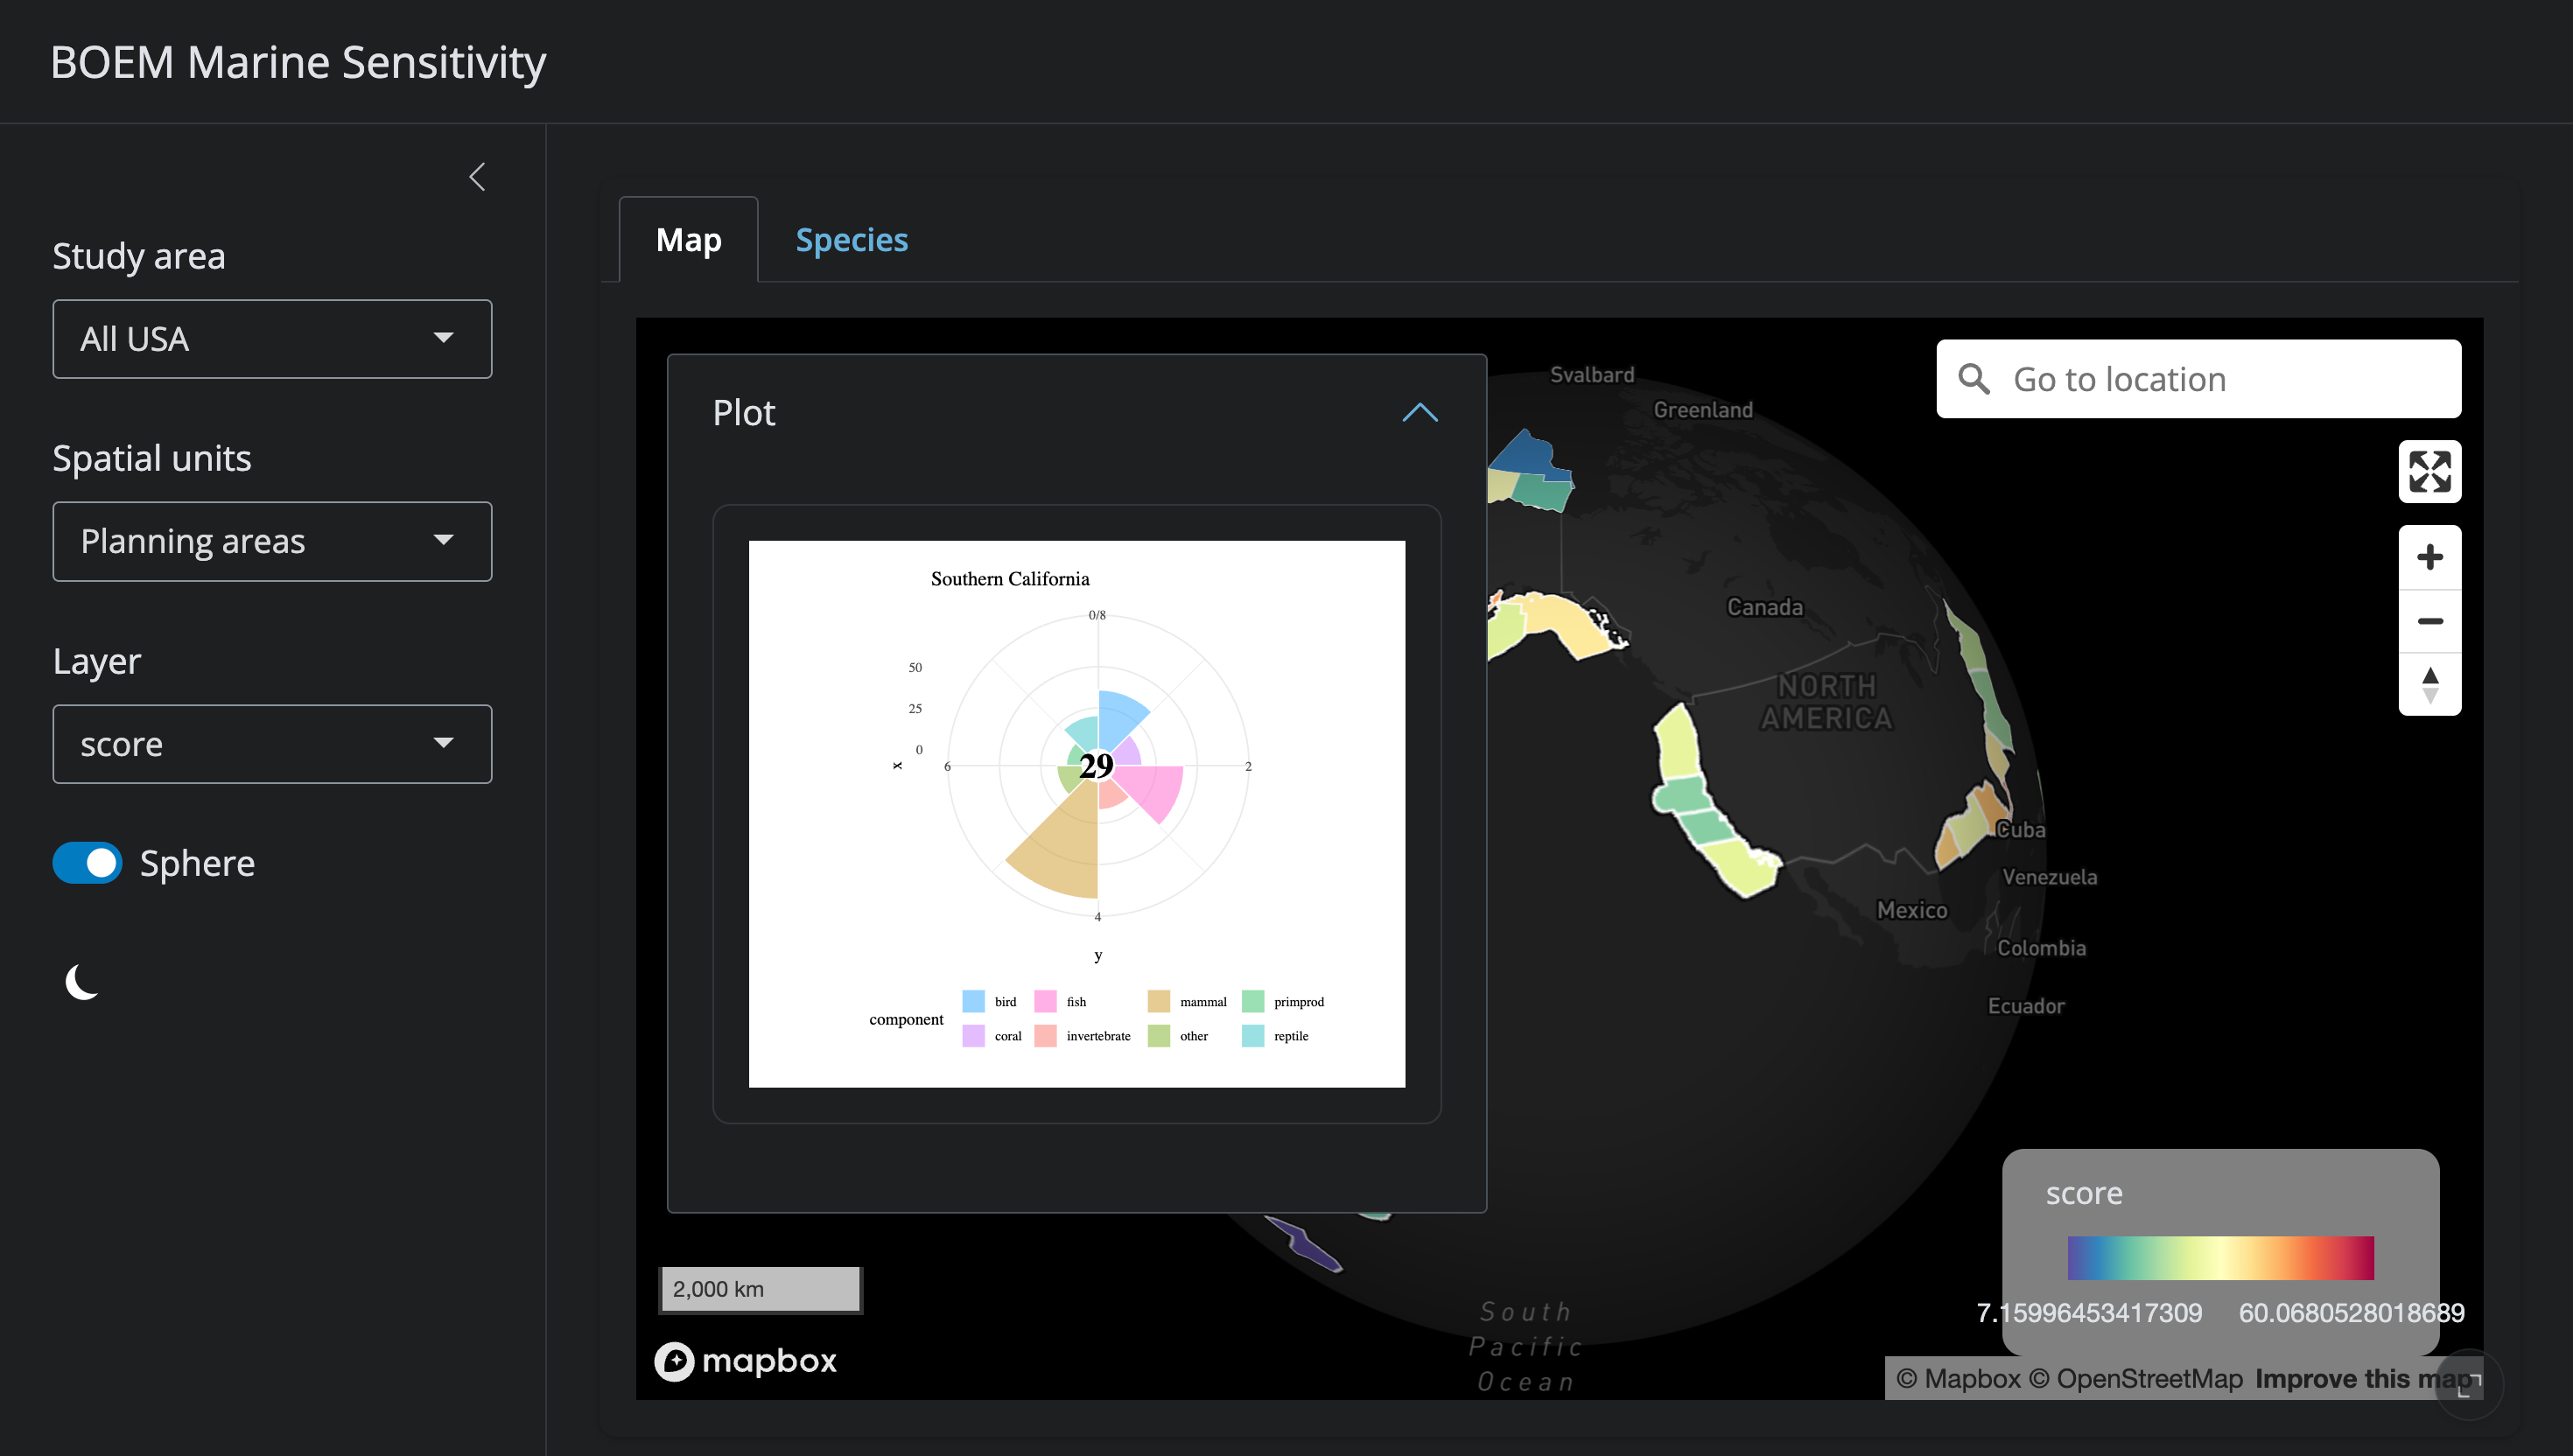Screen dimensions: 2573x1456
Task: Select the Map tab
Action: point(688,240)
